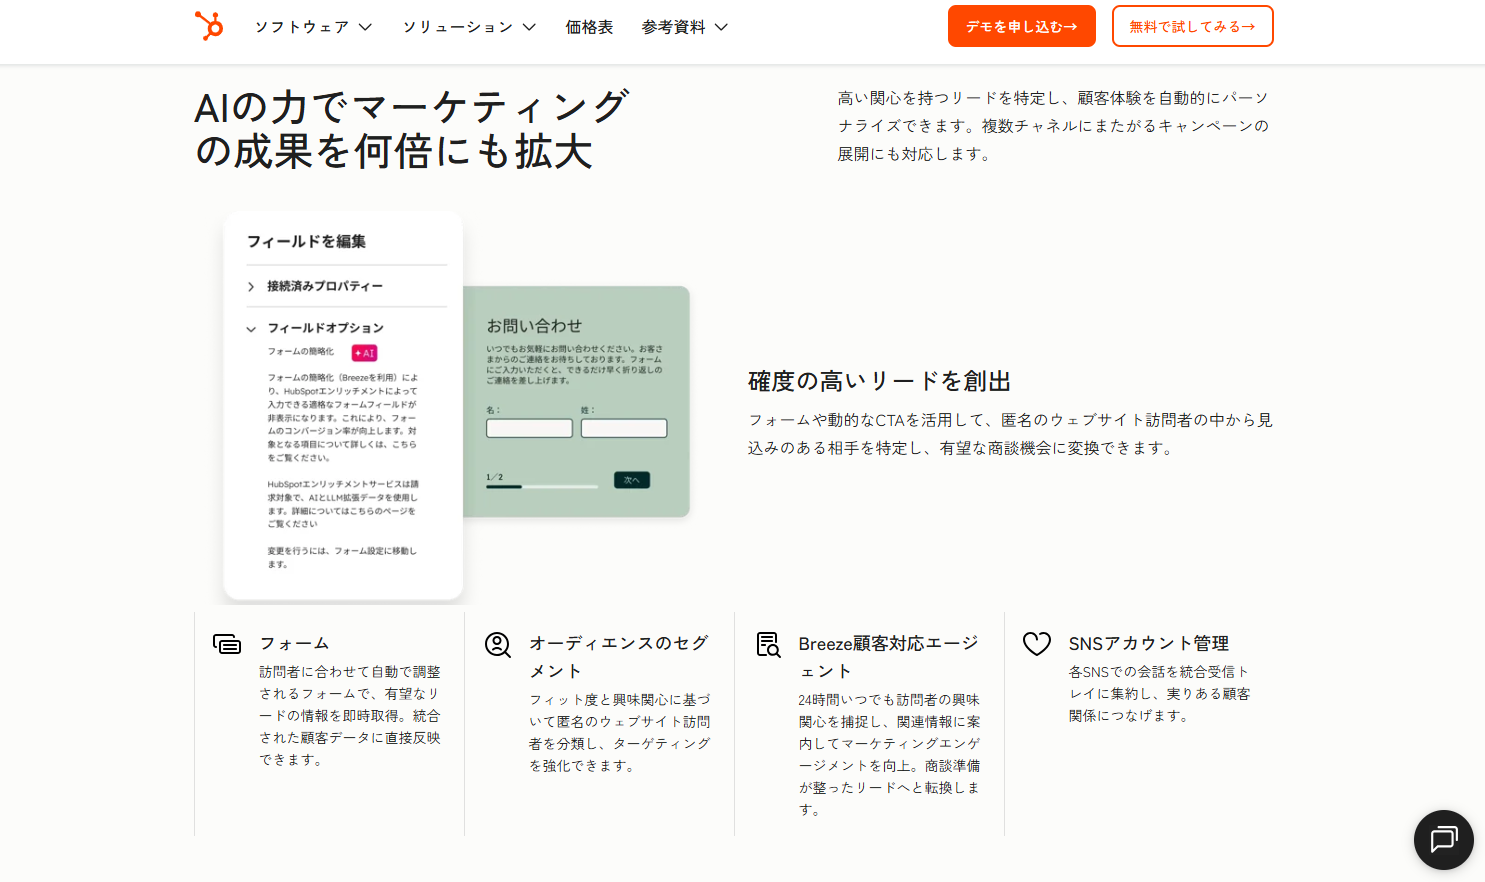Open the 参考資料 dropdown menu
The width and height of the screenshot is (1485, 882).
684,27
